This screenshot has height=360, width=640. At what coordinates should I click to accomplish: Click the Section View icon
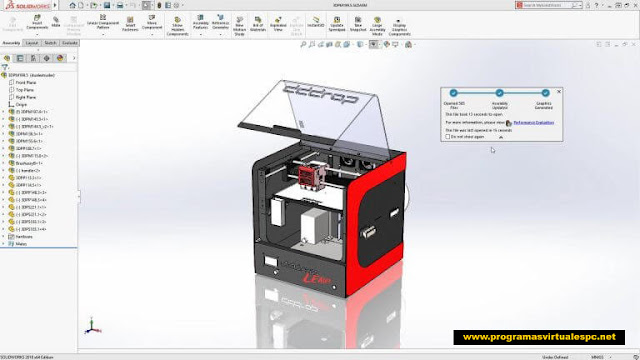point(329,44)
